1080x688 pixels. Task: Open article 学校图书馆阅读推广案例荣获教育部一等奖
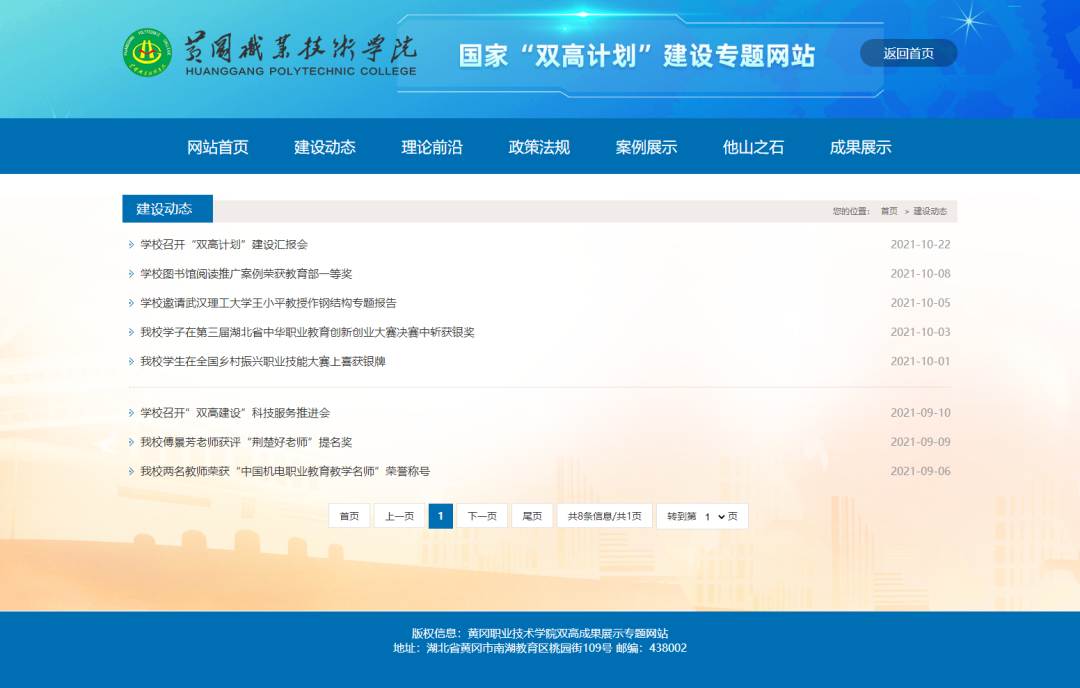246,274
